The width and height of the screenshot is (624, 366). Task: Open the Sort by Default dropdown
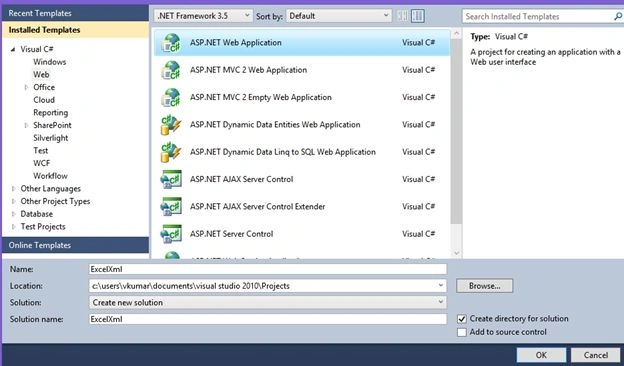tap(339, 16)
